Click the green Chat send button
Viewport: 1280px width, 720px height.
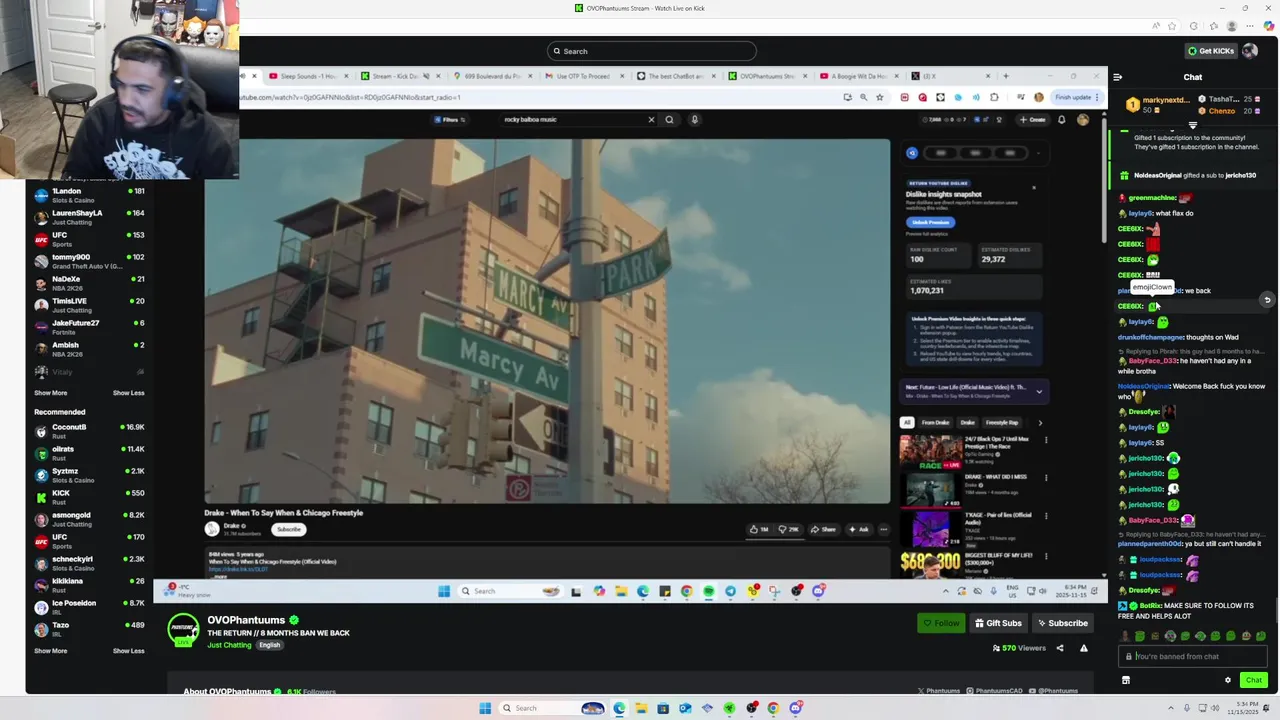click(1253, 680)
